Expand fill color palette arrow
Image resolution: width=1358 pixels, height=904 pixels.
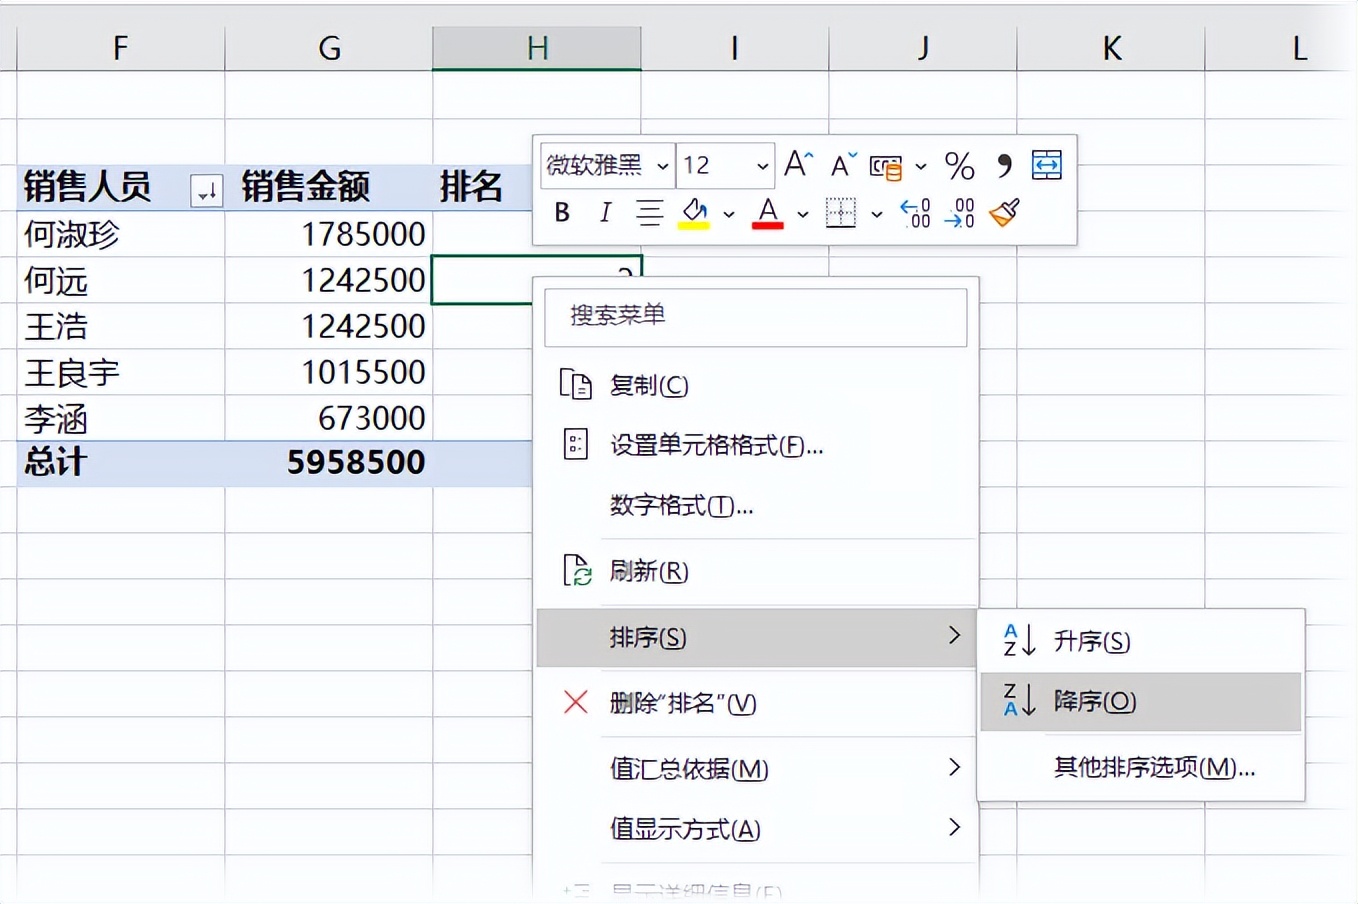pyautogui.click(x=729, y=214)
